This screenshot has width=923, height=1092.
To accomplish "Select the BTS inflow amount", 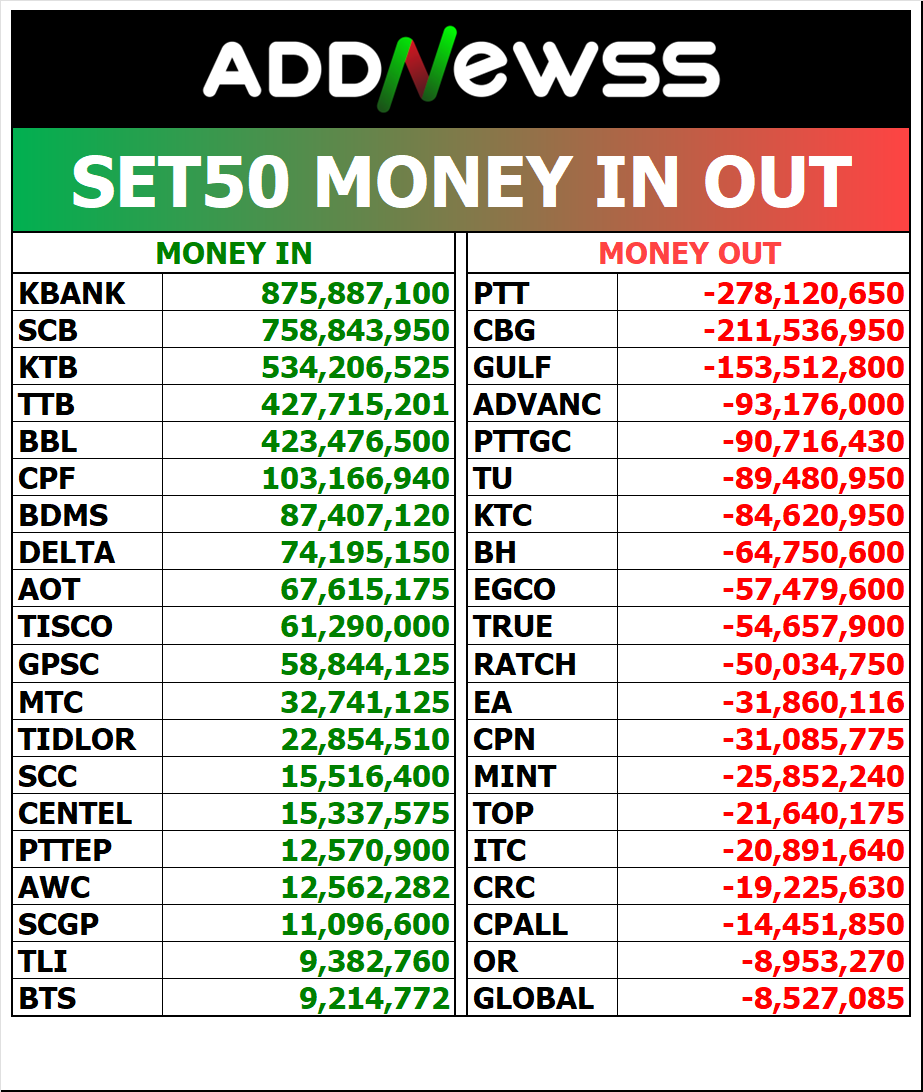I will pos(374,997).
